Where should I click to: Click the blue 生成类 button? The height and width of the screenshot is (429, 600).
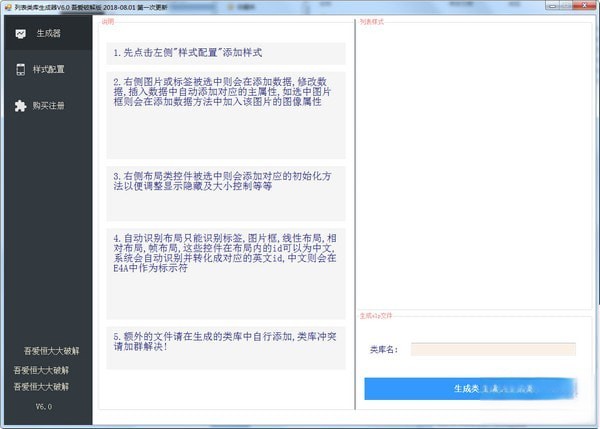(x=470, y=389)
